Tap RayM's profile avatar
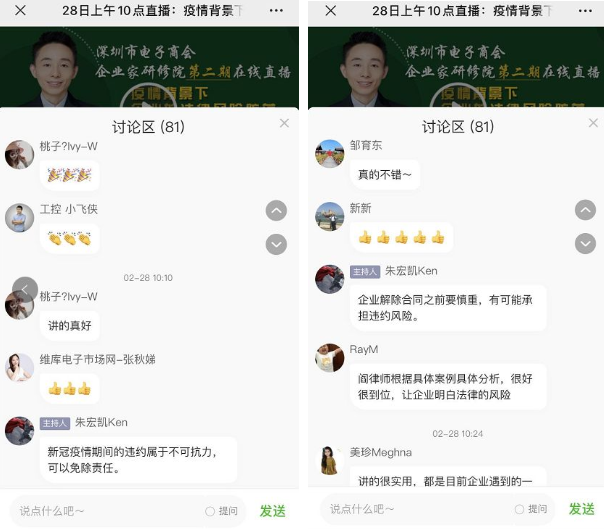604x529 pixels. (329, 358)
